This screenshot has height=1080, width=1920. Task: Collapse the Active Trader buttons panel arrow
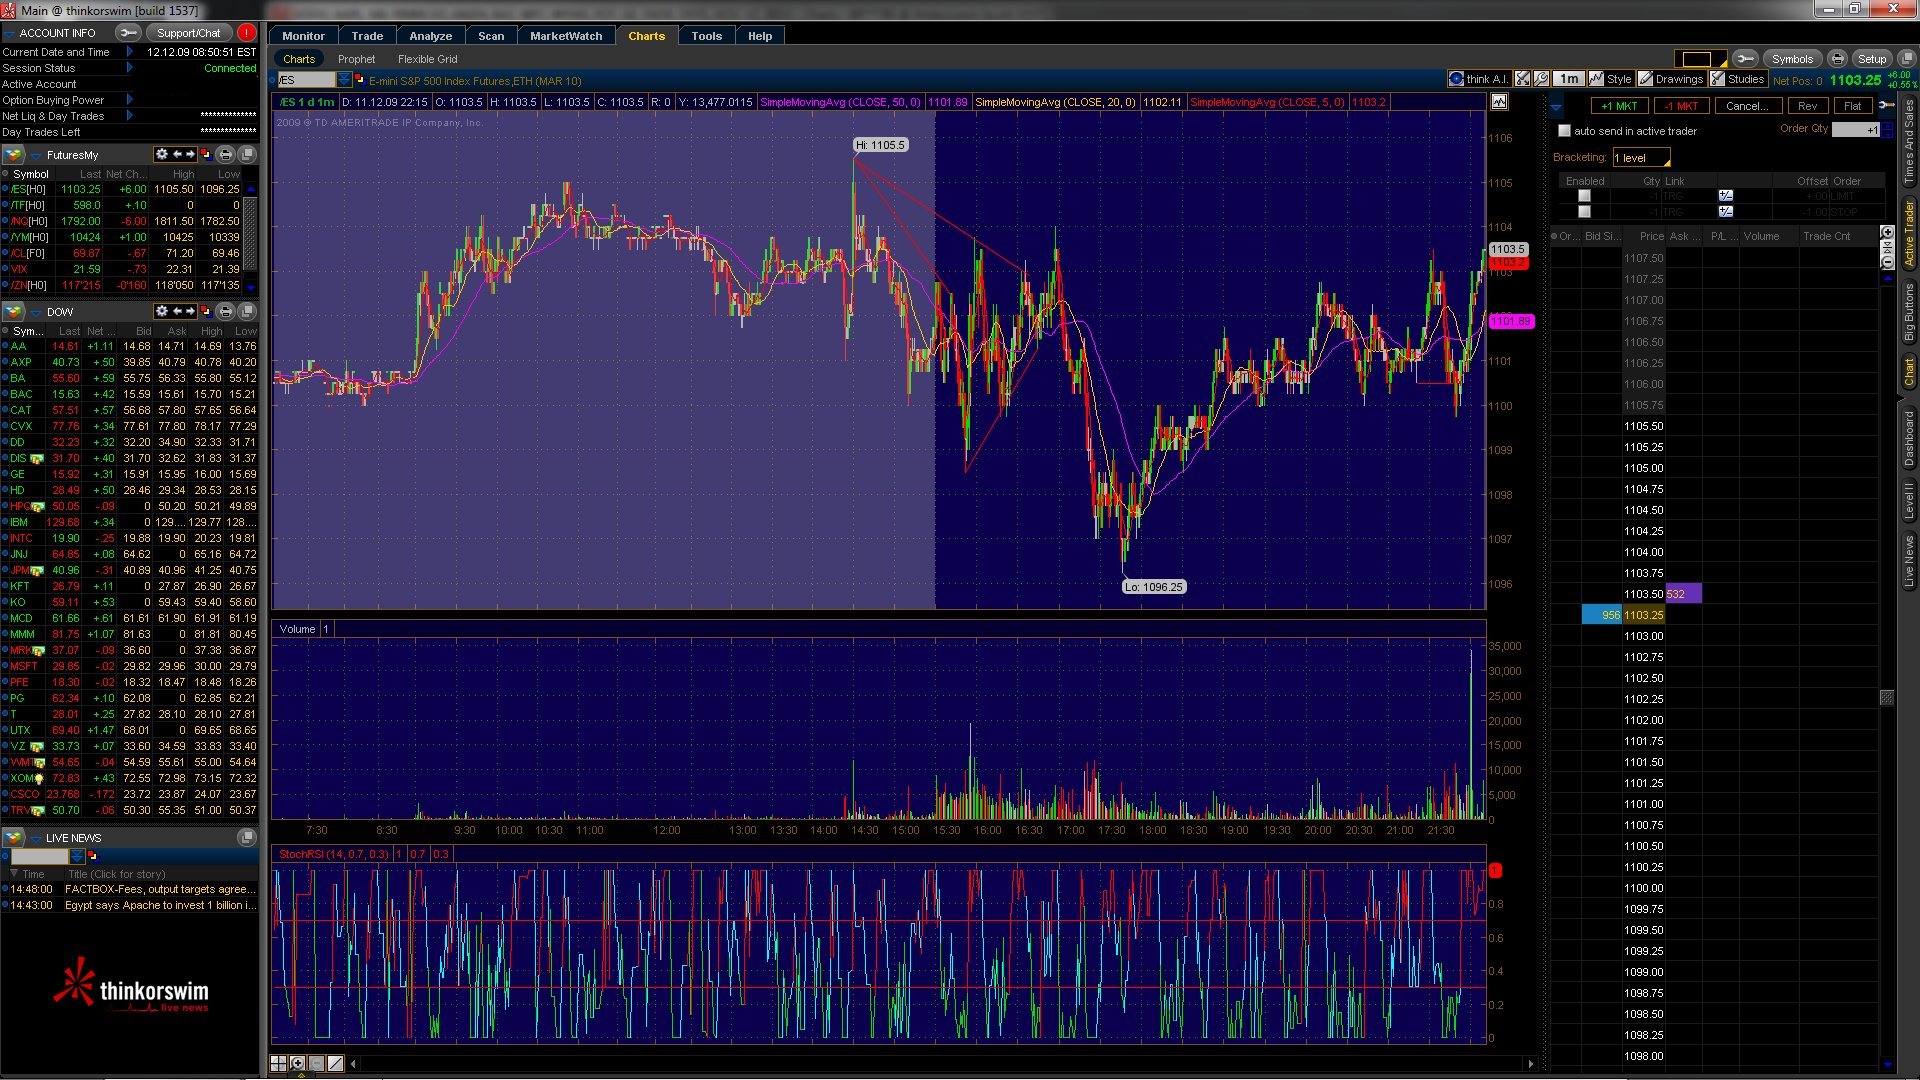pos(1556,106)
